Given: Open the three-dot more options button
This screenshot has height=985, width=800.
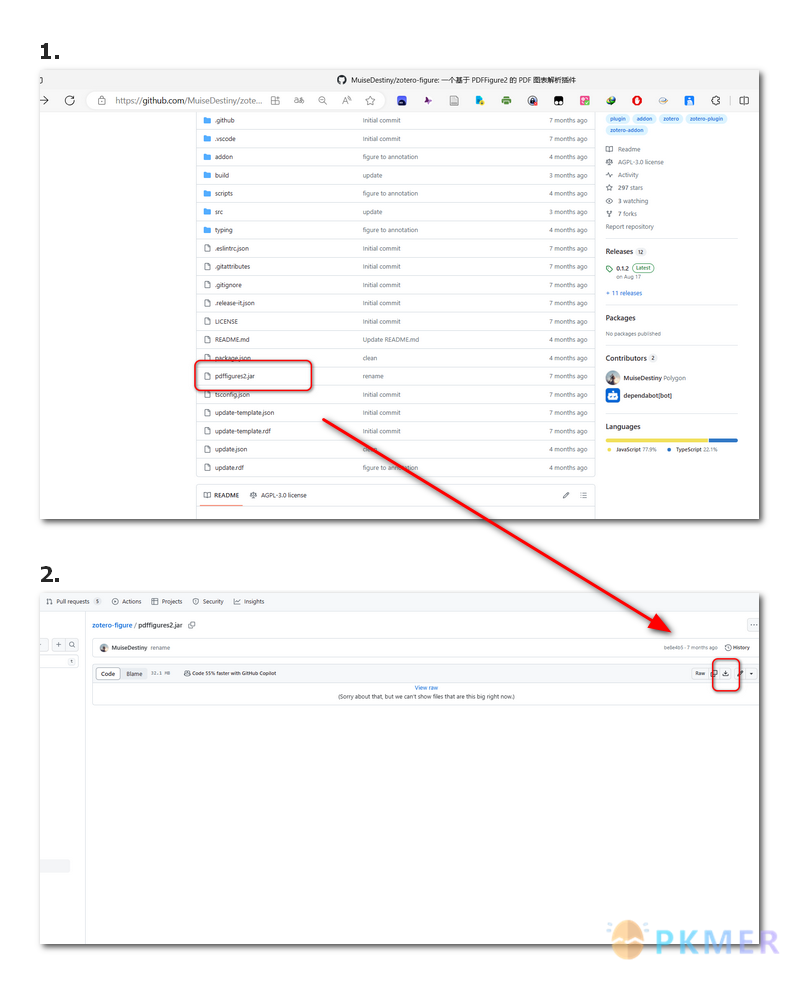Looking at the screenshot, I should pos(753,625).
